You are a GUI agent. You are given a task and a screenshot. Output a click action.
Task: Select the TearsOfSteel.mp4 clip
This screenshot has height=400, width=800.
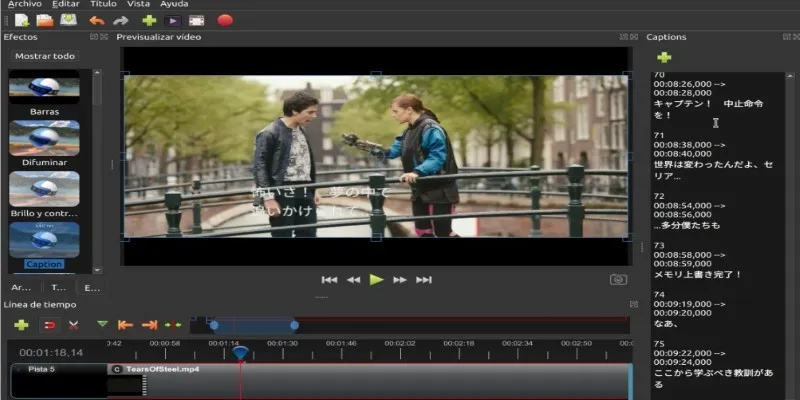(x=370, y=381)
